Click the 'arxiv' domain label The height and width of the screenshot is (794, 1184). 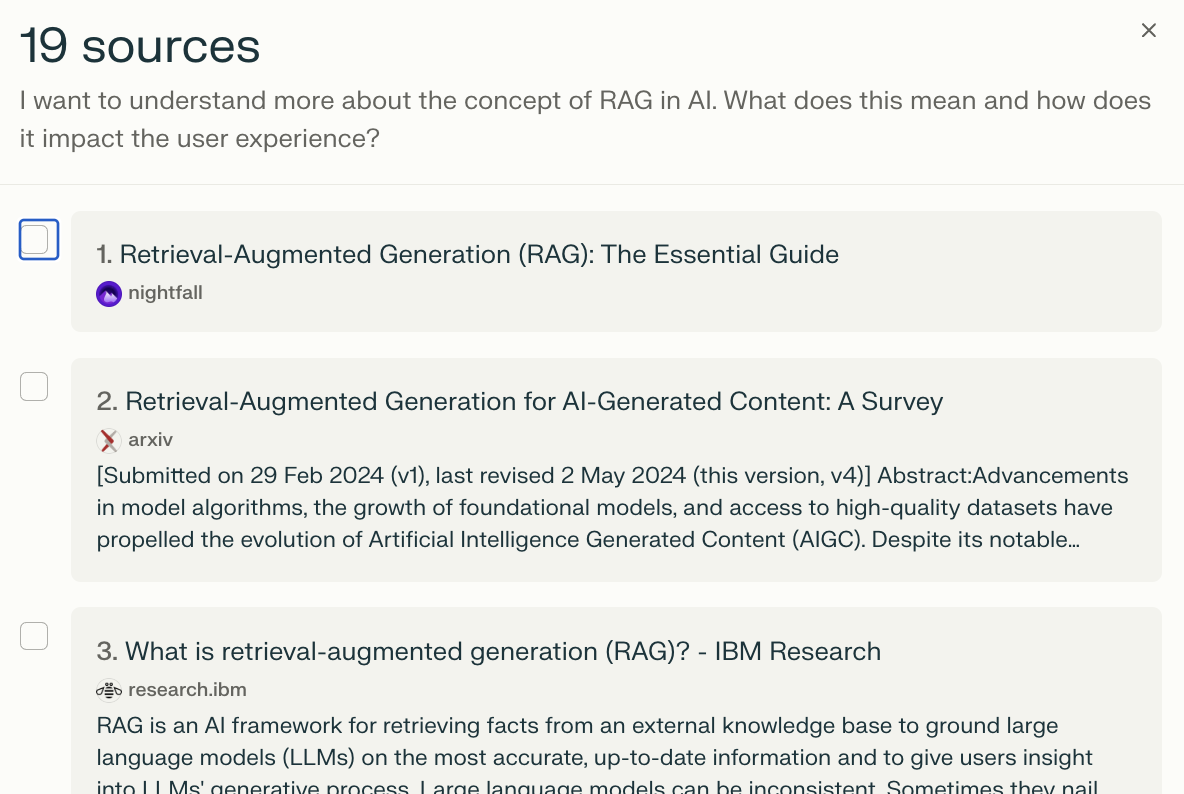[151, 440]
